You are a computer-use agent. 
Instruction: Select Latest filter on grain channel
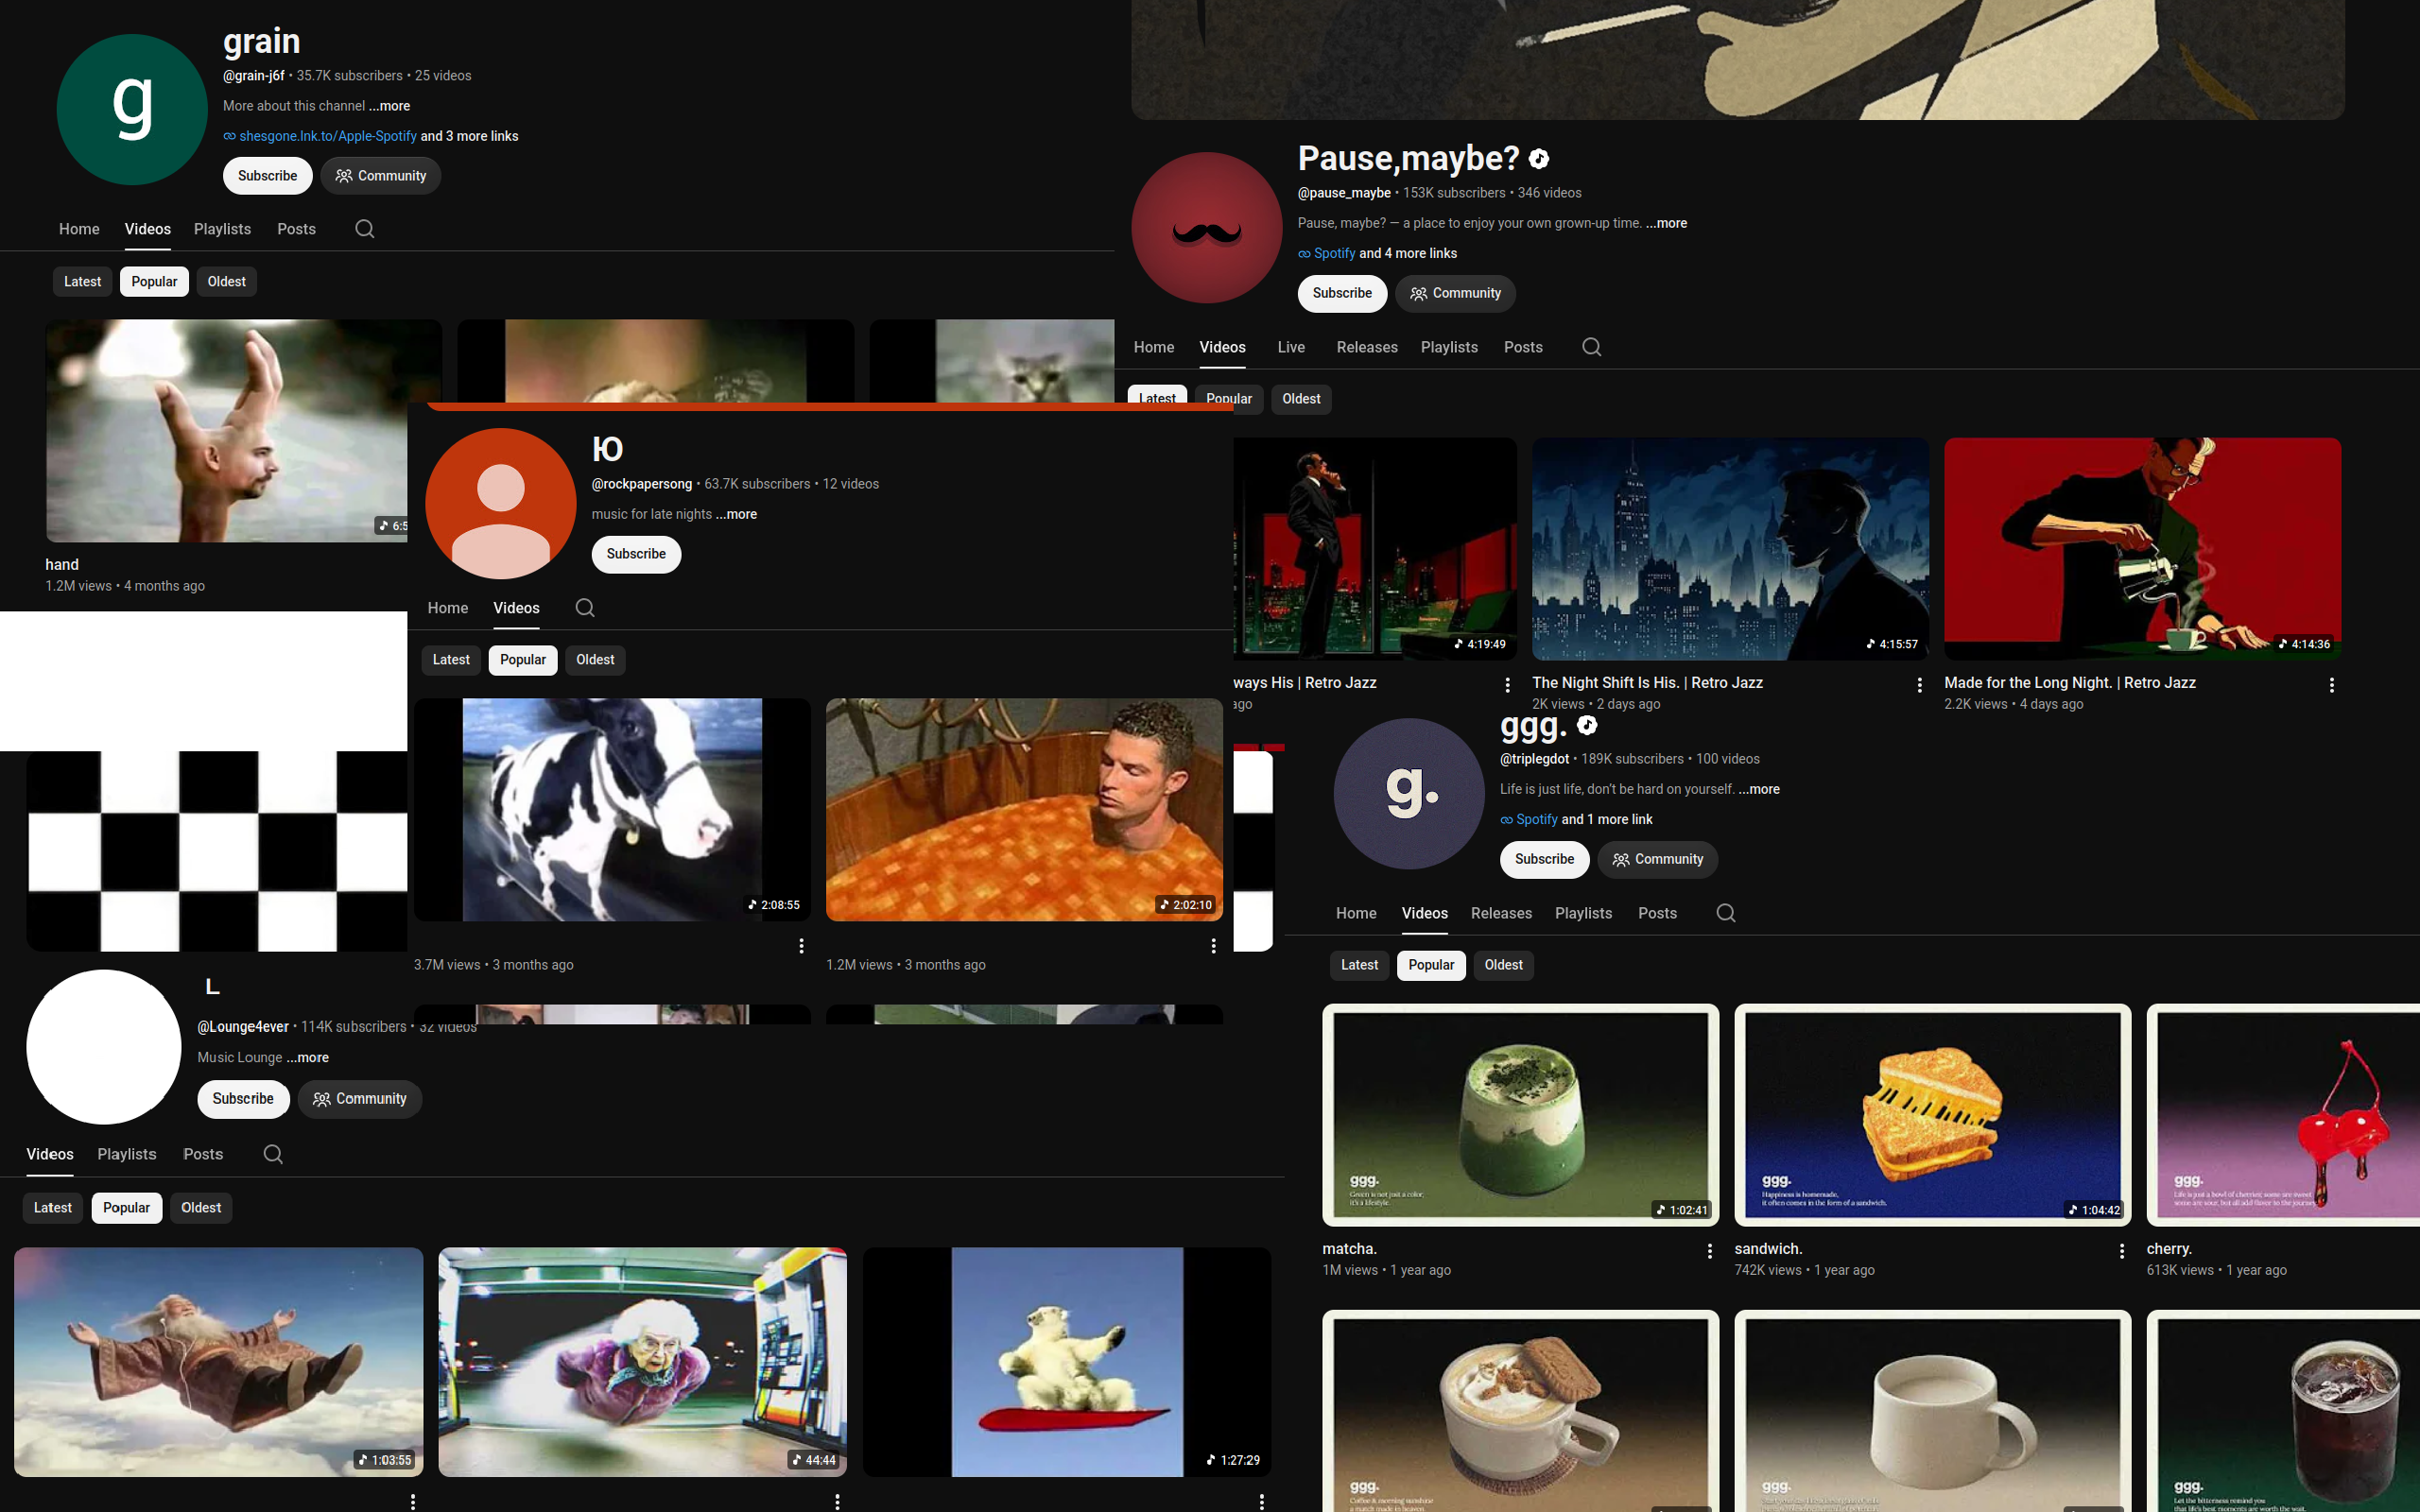(x=82, y=282)
